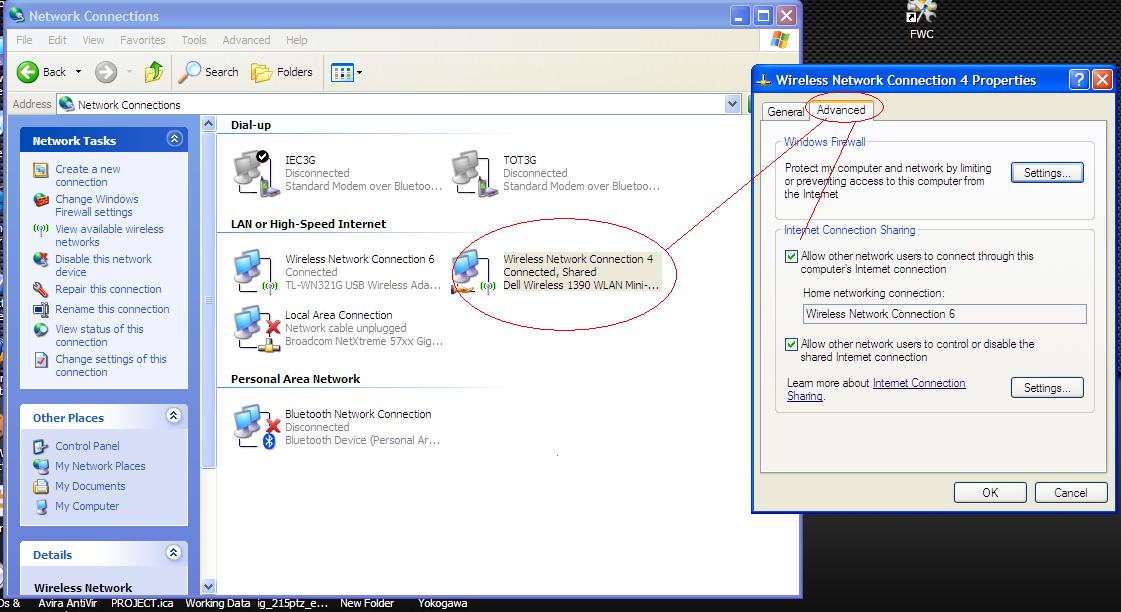The width and height of the screenshot is (1121, 612).
Task: Click Windows Firewall Settings button
Action: pyautogui.click(x=1047, y=172)
